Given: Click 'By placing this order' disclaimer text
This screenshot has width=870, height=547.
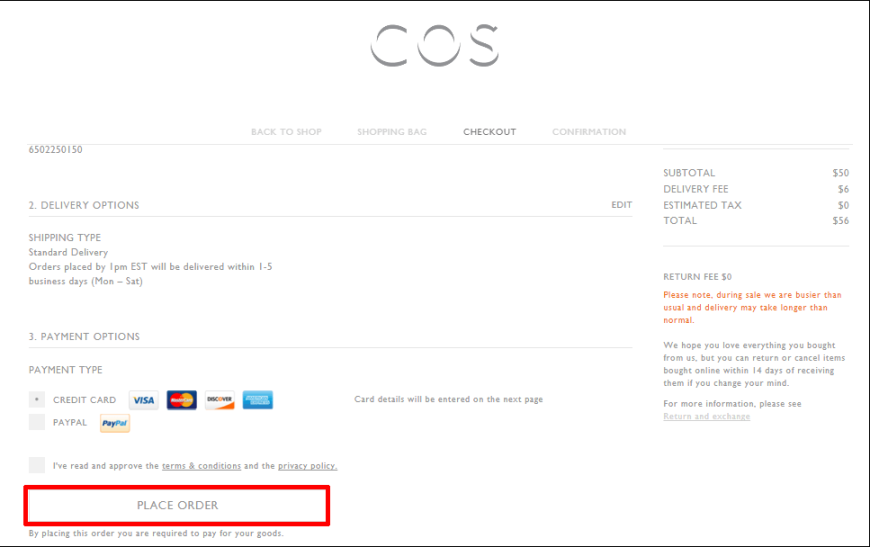Looking at the screenshot, I should (156, 534).
